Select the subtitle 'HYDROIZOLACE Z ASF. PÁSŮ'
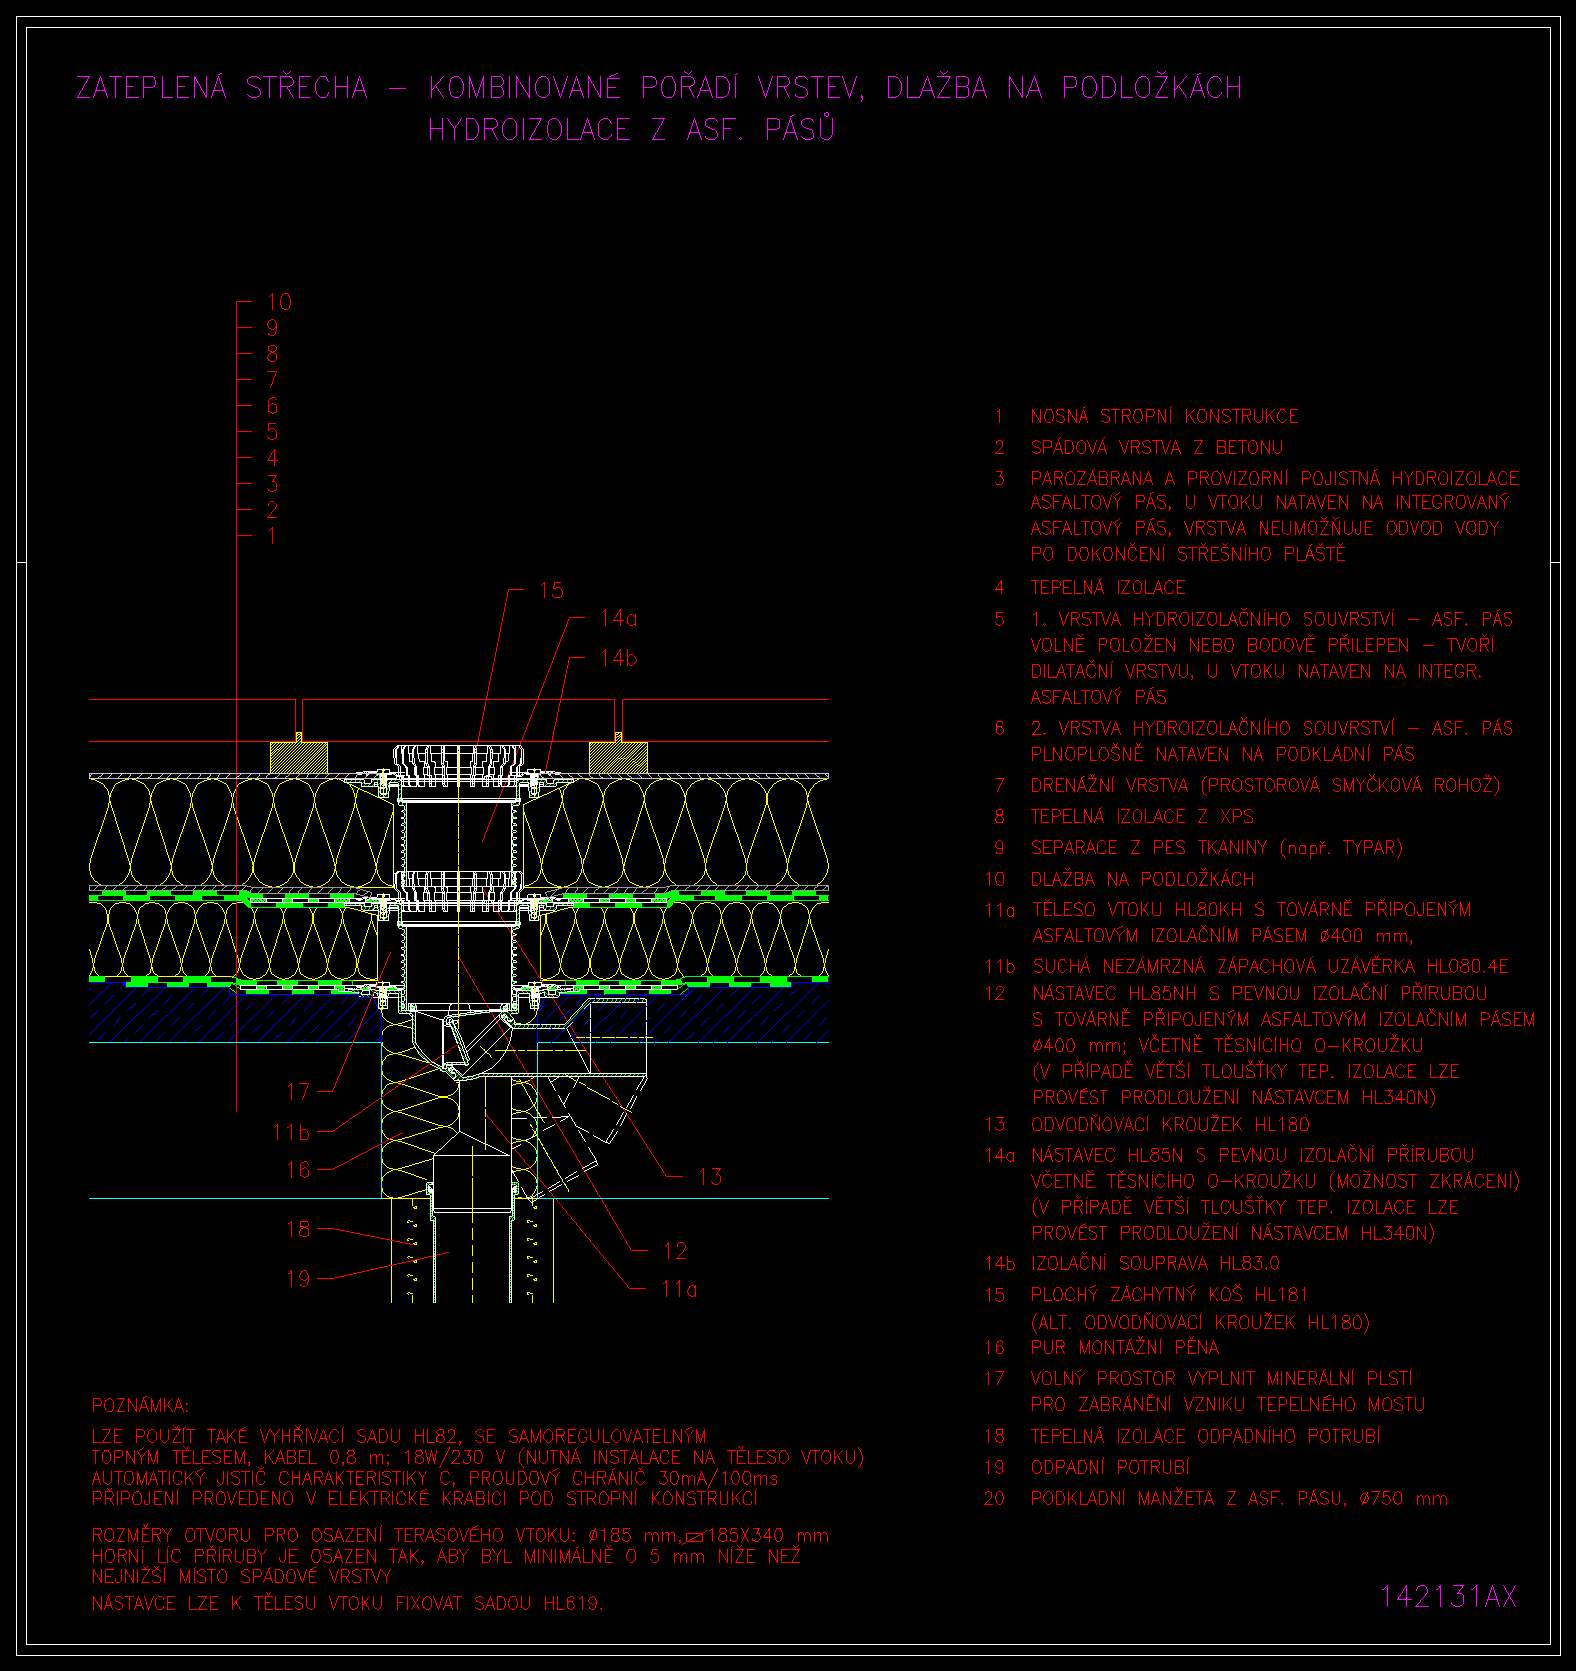 coord(631,129)
